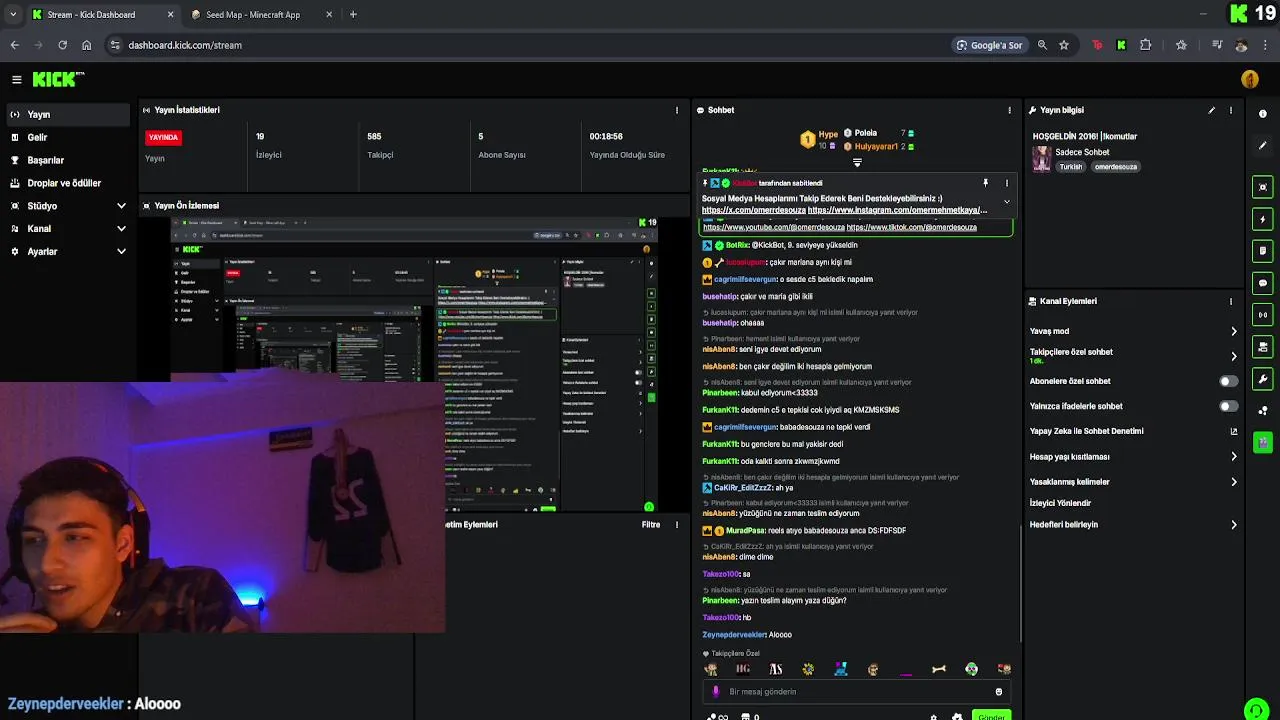Open the x.com/omerrdesouza pinned link
This screenshot has height=720, width=1280.
tap(753, 210)
